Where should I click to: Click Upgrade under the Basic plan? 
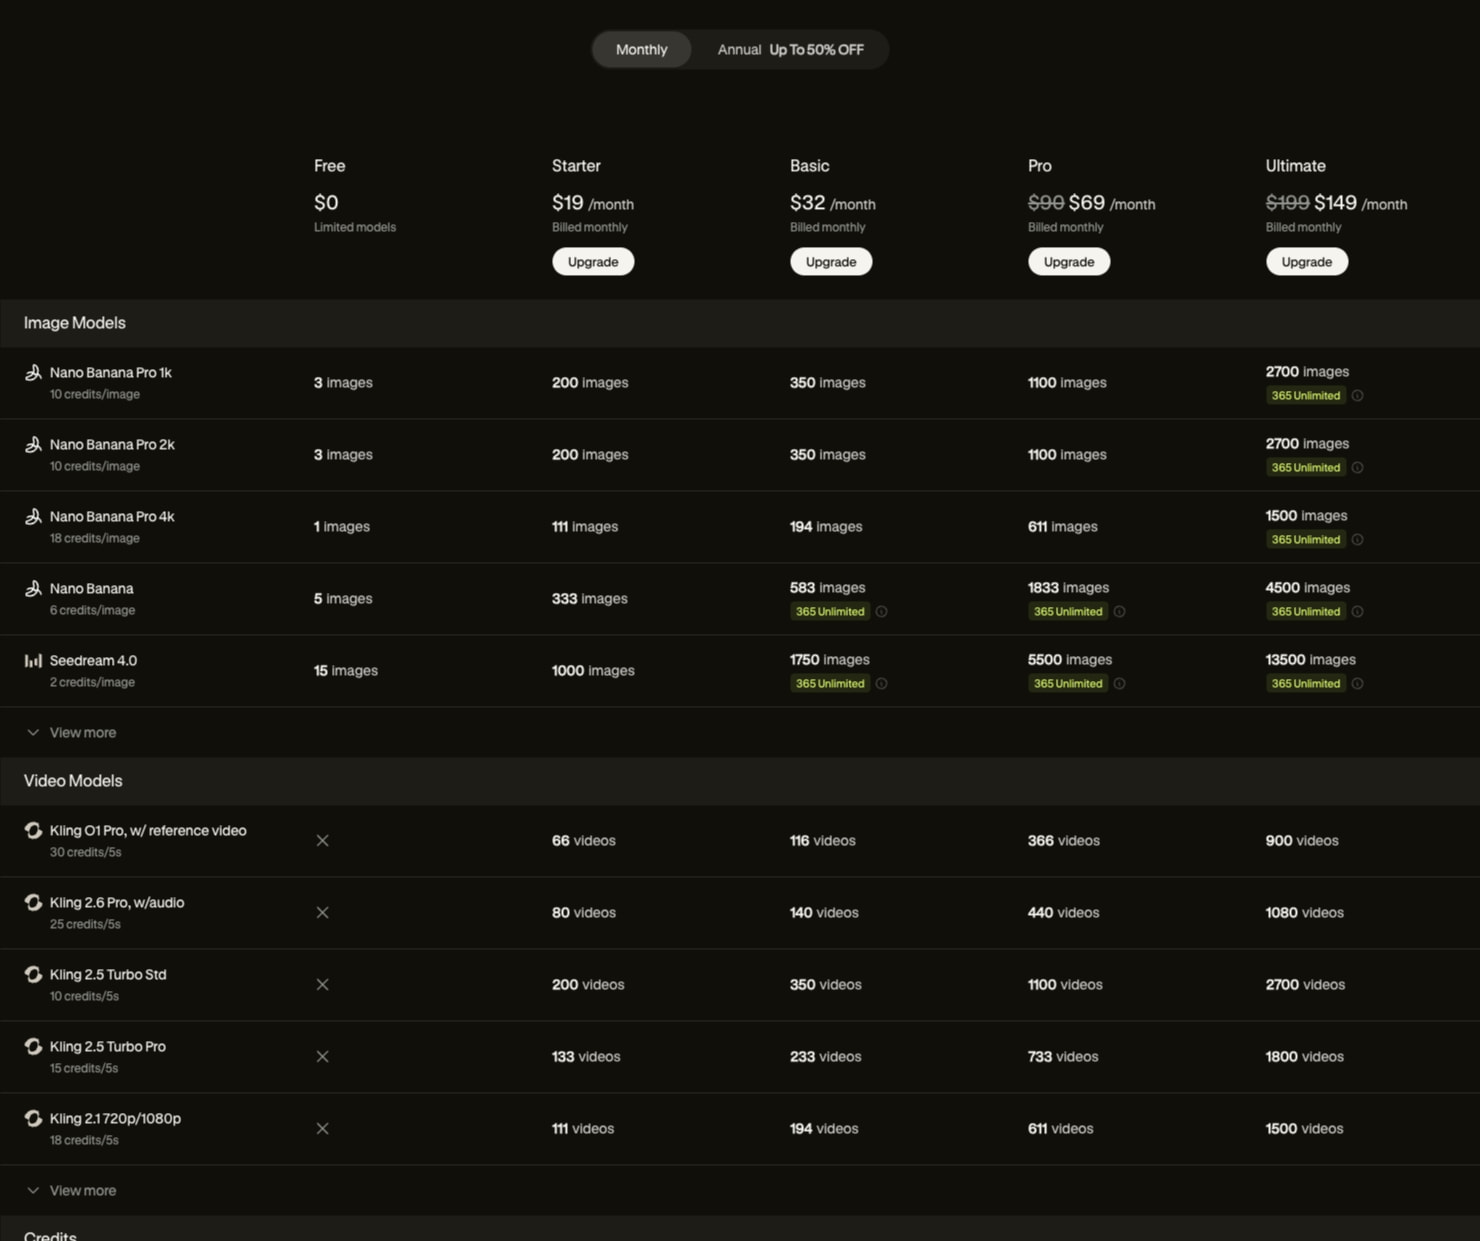tap(831, 262)
